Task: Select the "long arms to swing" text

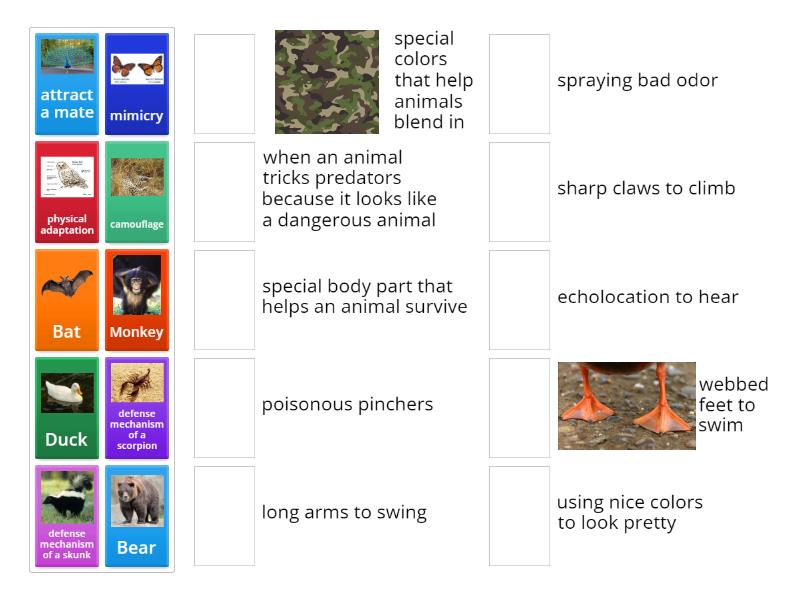Action: point(344,512)
